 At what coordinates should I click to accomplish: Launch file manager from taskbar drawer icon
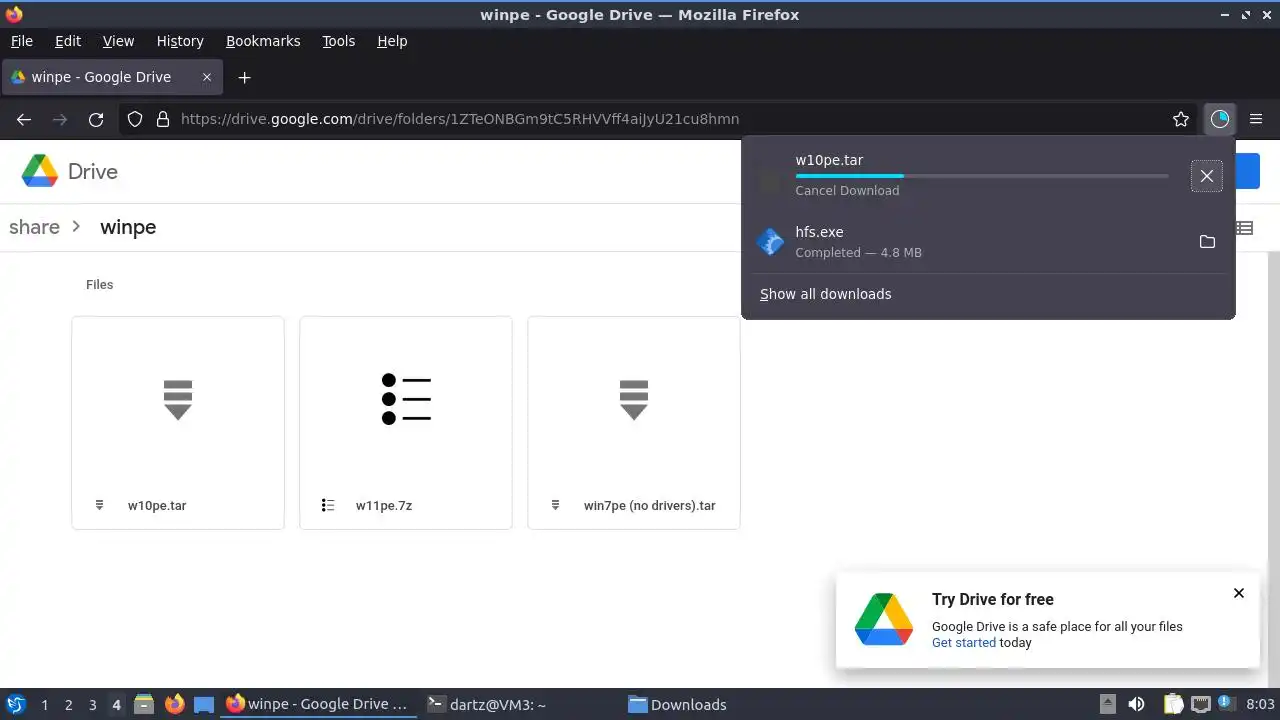tap(144, 704)
